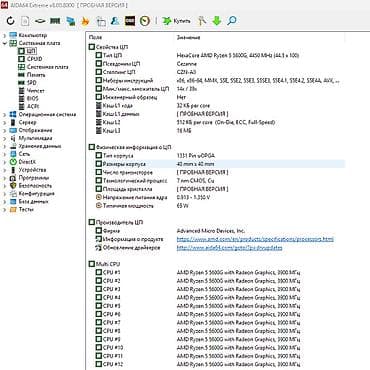The width and height of the screenshot is (370, 370).
Task: Select the Устройства category icon
Action: (x=13, y=170)
